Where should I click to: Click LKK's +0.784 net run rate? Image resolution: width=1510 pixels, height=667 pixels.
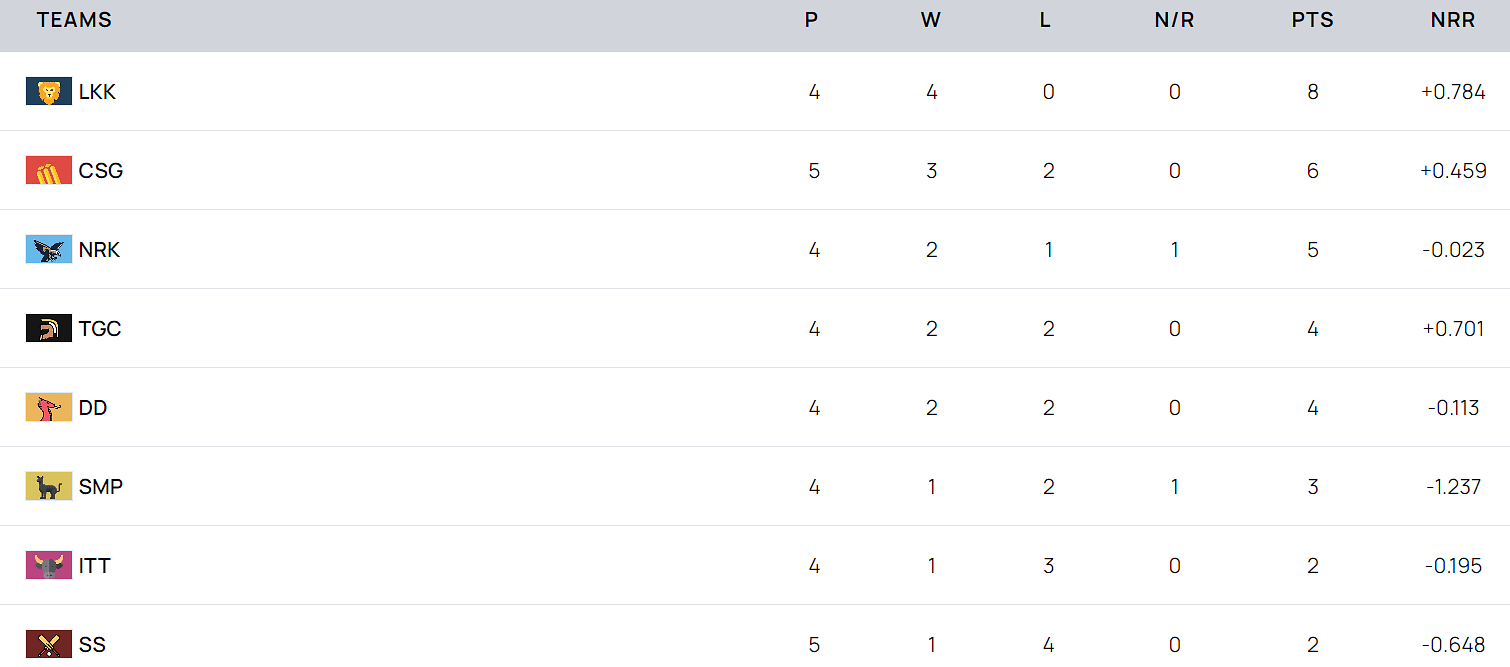[x=1453, y=92]
